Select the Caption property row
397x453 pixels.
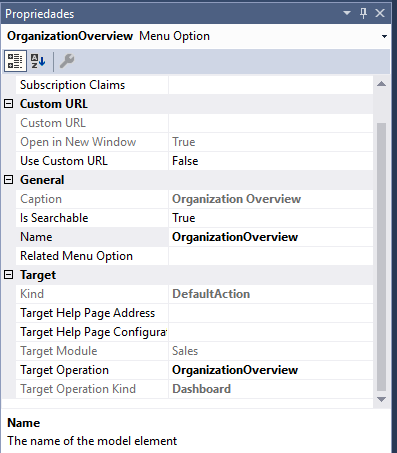[x=92, y=199]
